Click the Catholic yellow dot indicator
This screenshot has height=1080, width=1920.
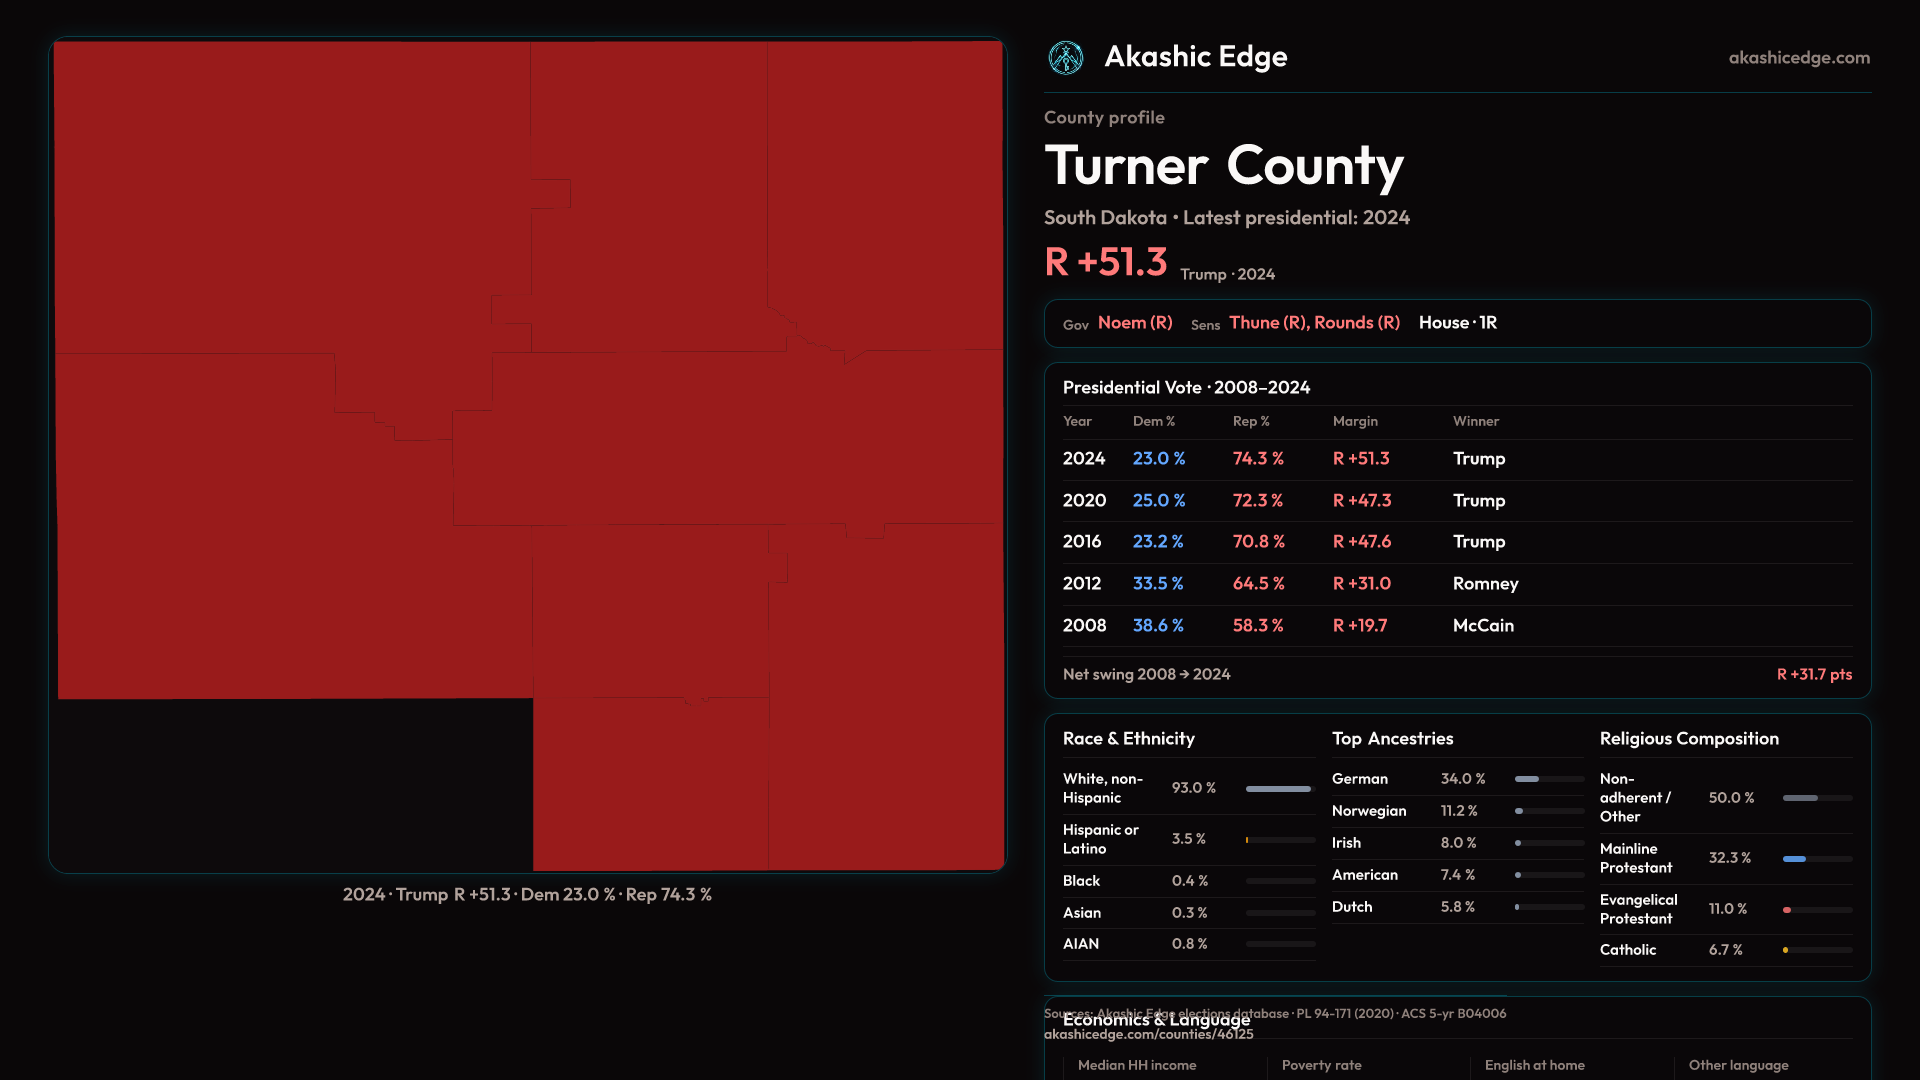pyautogui.click(x=1785, y=950)
